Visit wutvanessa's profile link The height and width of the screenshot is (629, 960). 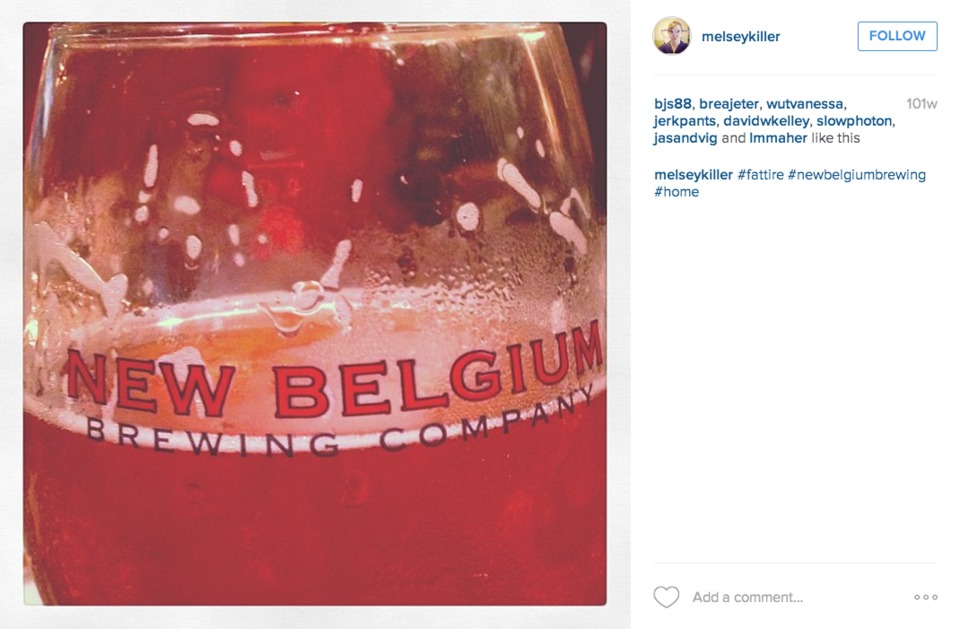click(x=804, y=104)
